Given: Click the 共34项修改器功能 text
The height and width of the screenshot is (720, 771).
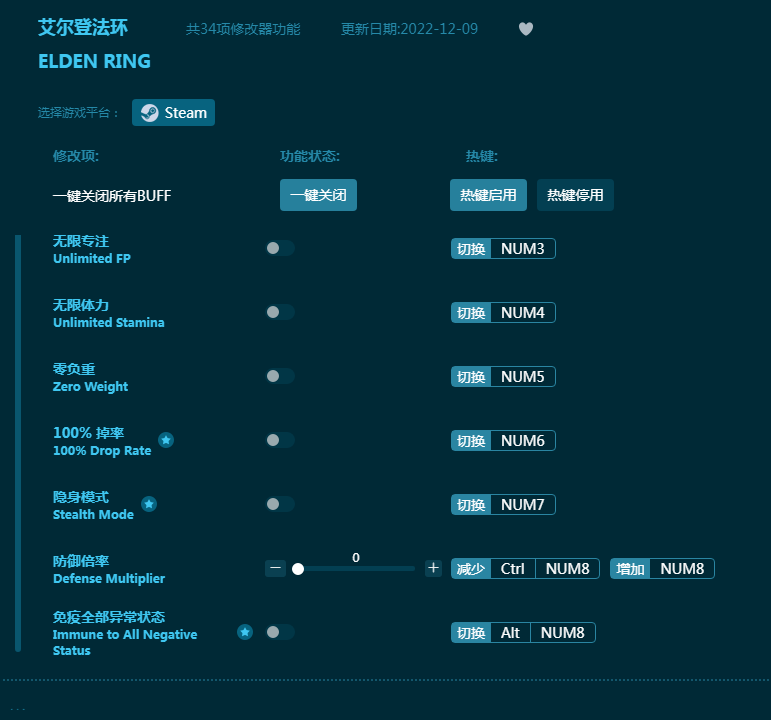Looking at the screenshot, I should coord(243,29).
